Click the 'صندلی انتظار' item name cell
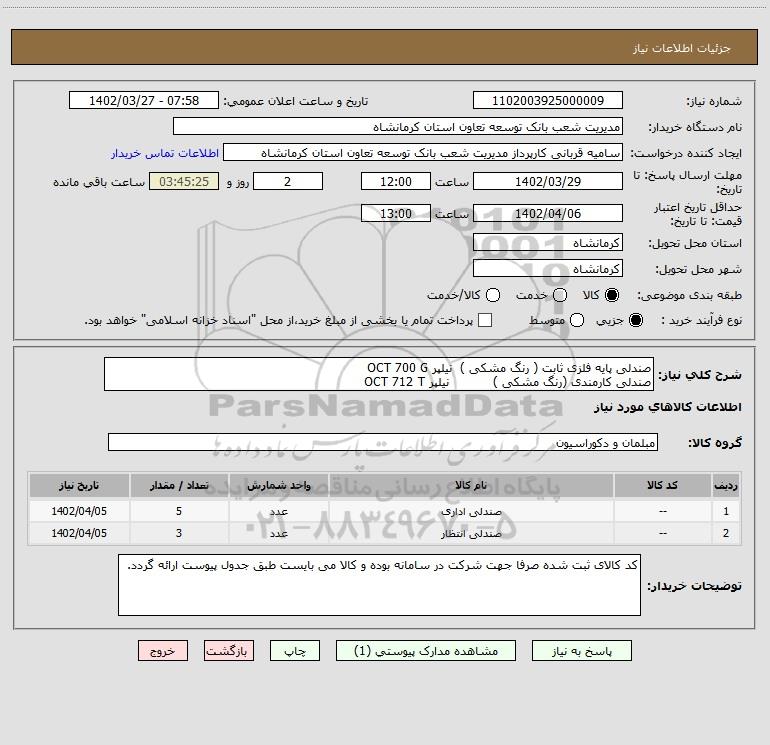The image size is (770, 745). tap(471, 533)
